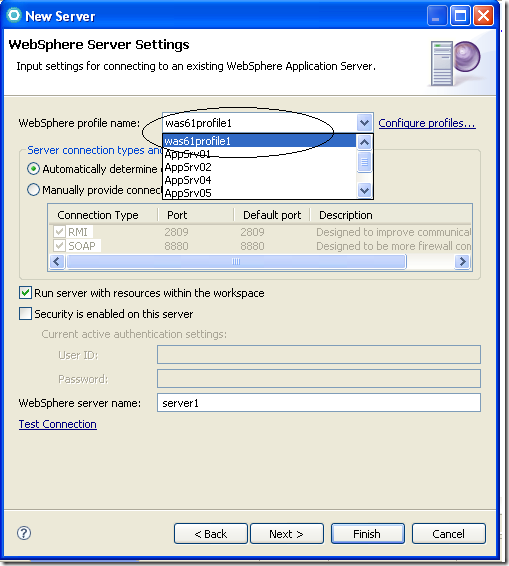Open the Configure profiles link

pyautogui.click(x=427, y=123)
